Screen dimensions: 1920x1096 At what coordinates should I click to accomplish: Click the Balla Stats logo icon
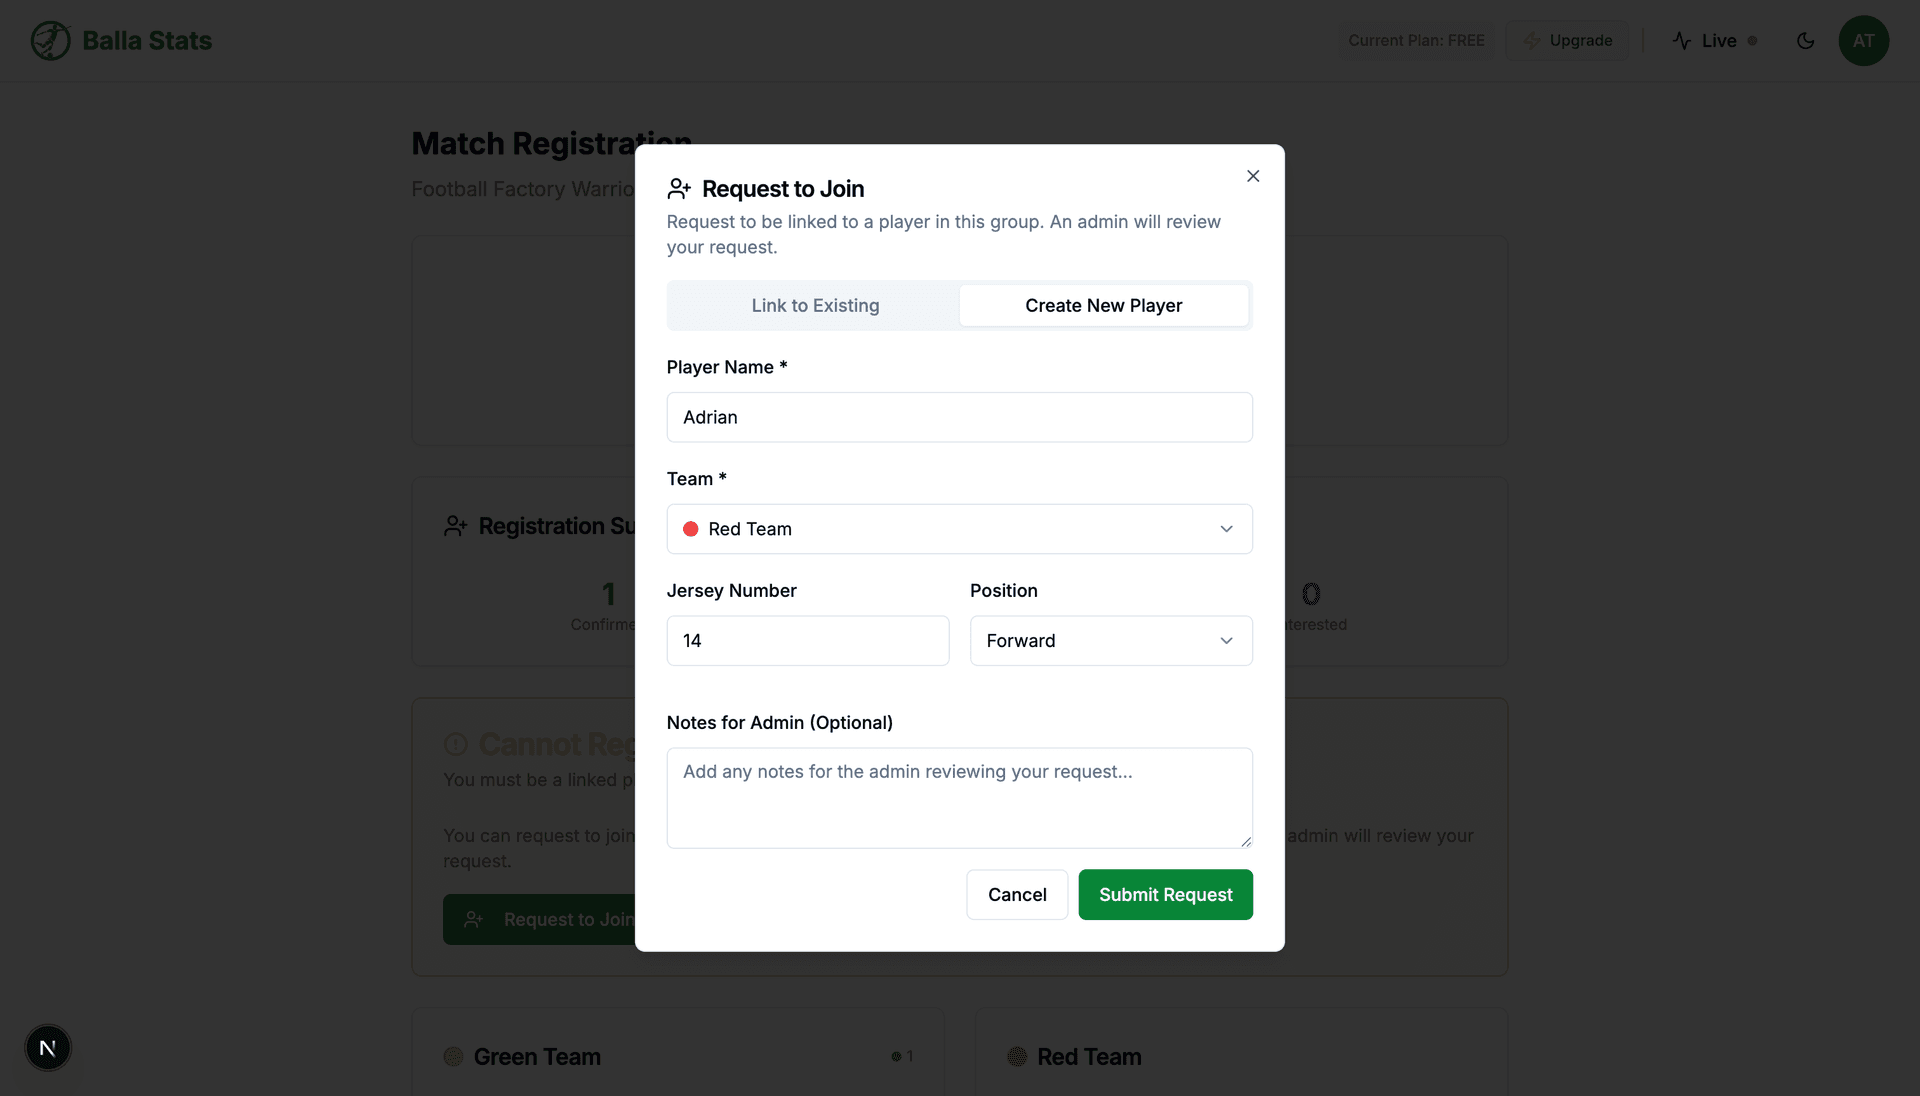50,41
